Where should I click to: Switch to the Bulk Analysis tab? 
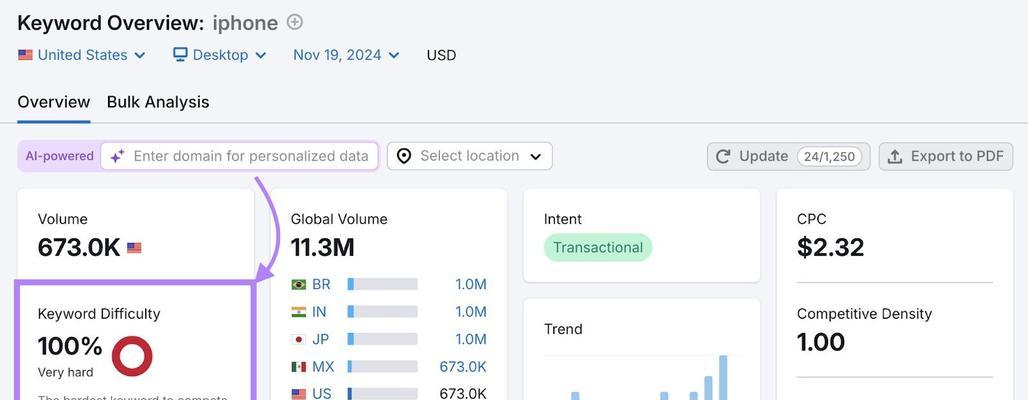tap(158, 102)
